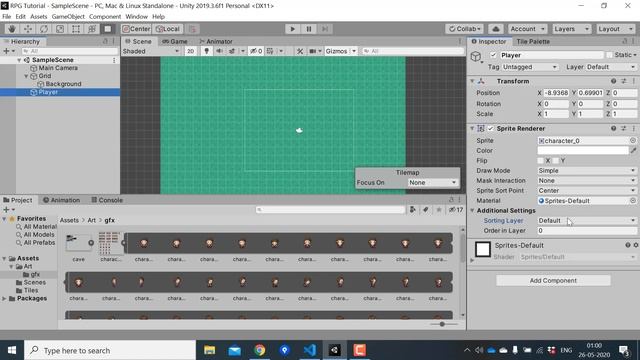Select the cave asset thumbnail
This screenshot has width=640, height=360.
[78, 243]
